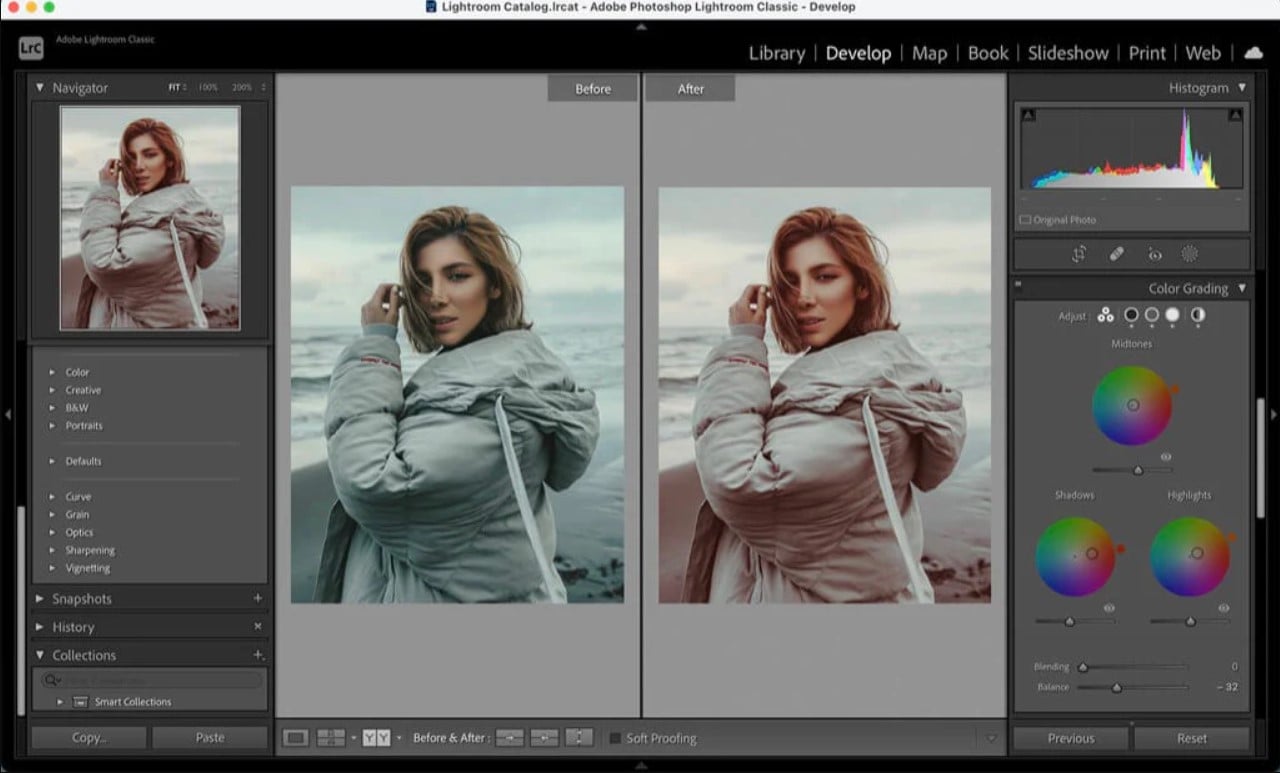Image resolution: width=1280 pixels, height=773 pixels.
Task: Select the Crop Overlay tool icon
Action: (1079, 254)
